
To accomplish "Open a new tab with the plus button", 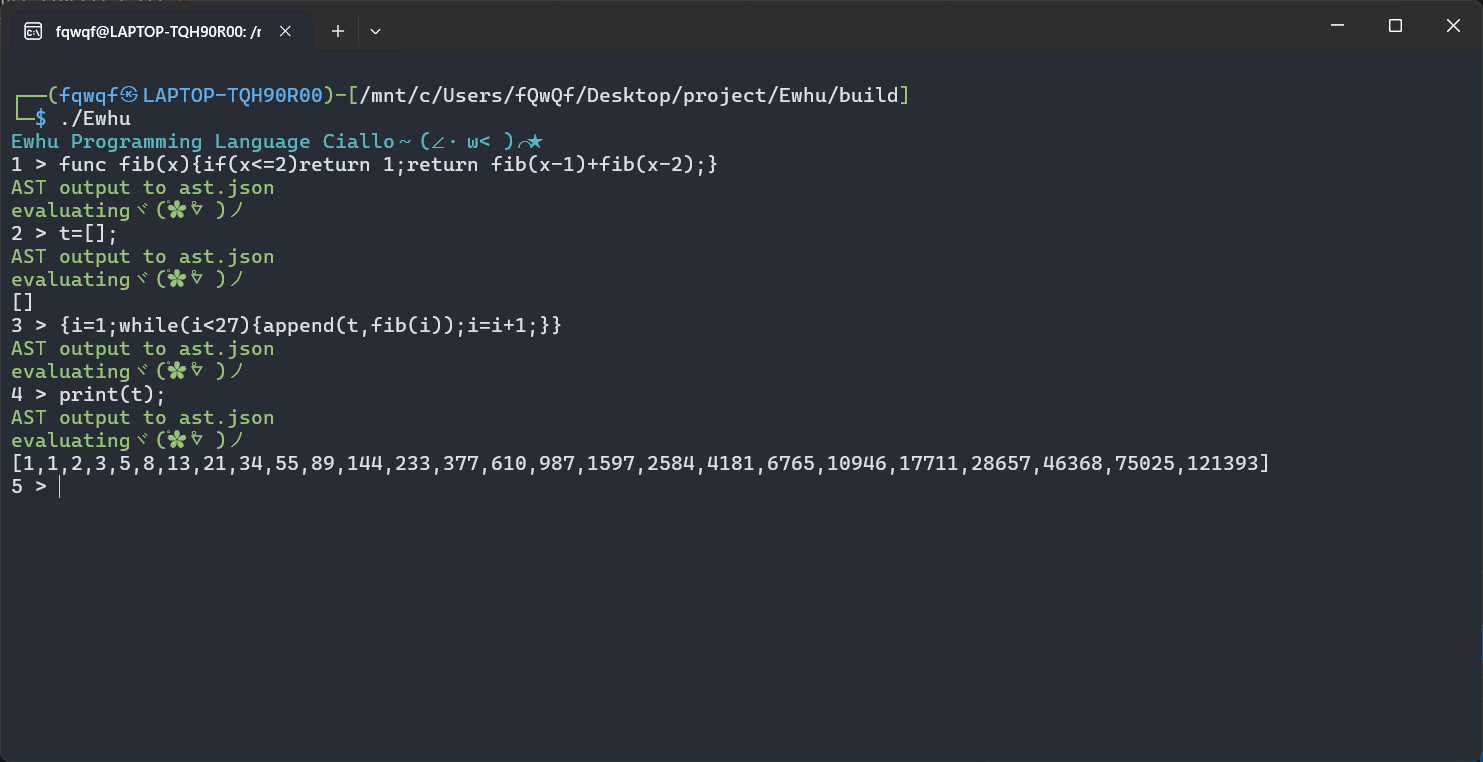I will tap(338, 31).
